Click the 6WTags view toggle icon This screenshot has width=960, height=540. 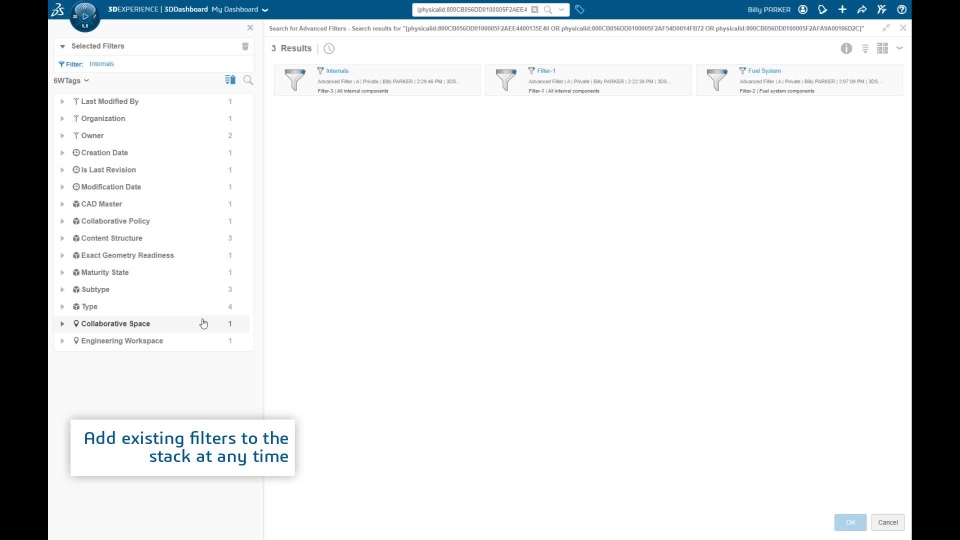230,80
